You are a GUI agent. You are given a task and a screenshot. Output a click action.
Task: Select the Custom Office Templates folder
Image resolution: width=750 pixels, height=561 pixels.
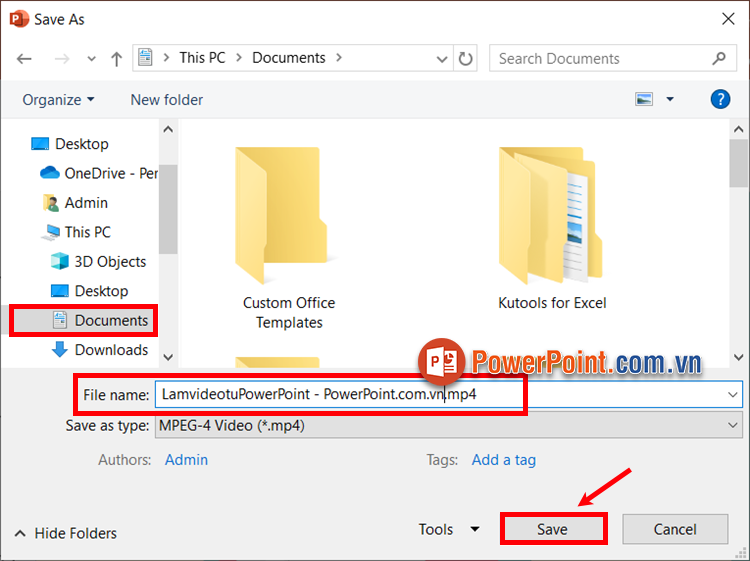tap(288, 238)
